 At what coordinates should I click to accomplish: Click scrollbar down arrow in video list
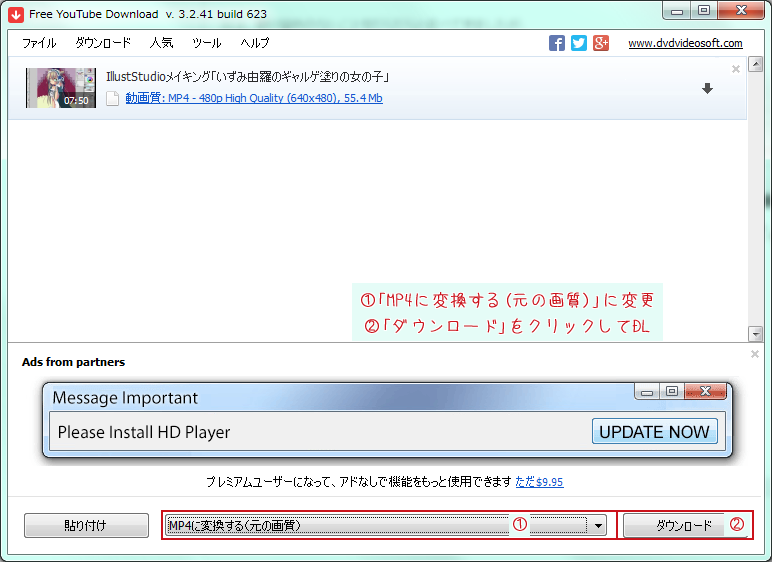pos(755,333)
